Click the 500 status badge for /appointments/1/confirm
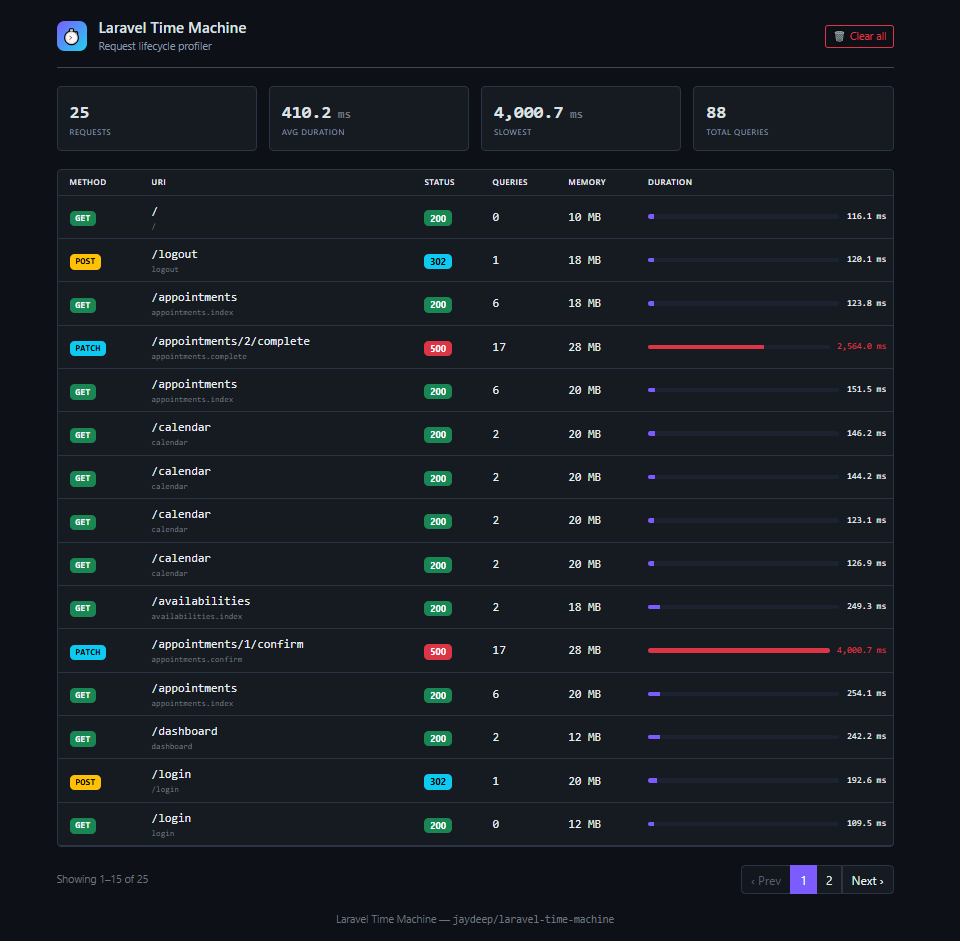The image size is (960, 941). 438,652
